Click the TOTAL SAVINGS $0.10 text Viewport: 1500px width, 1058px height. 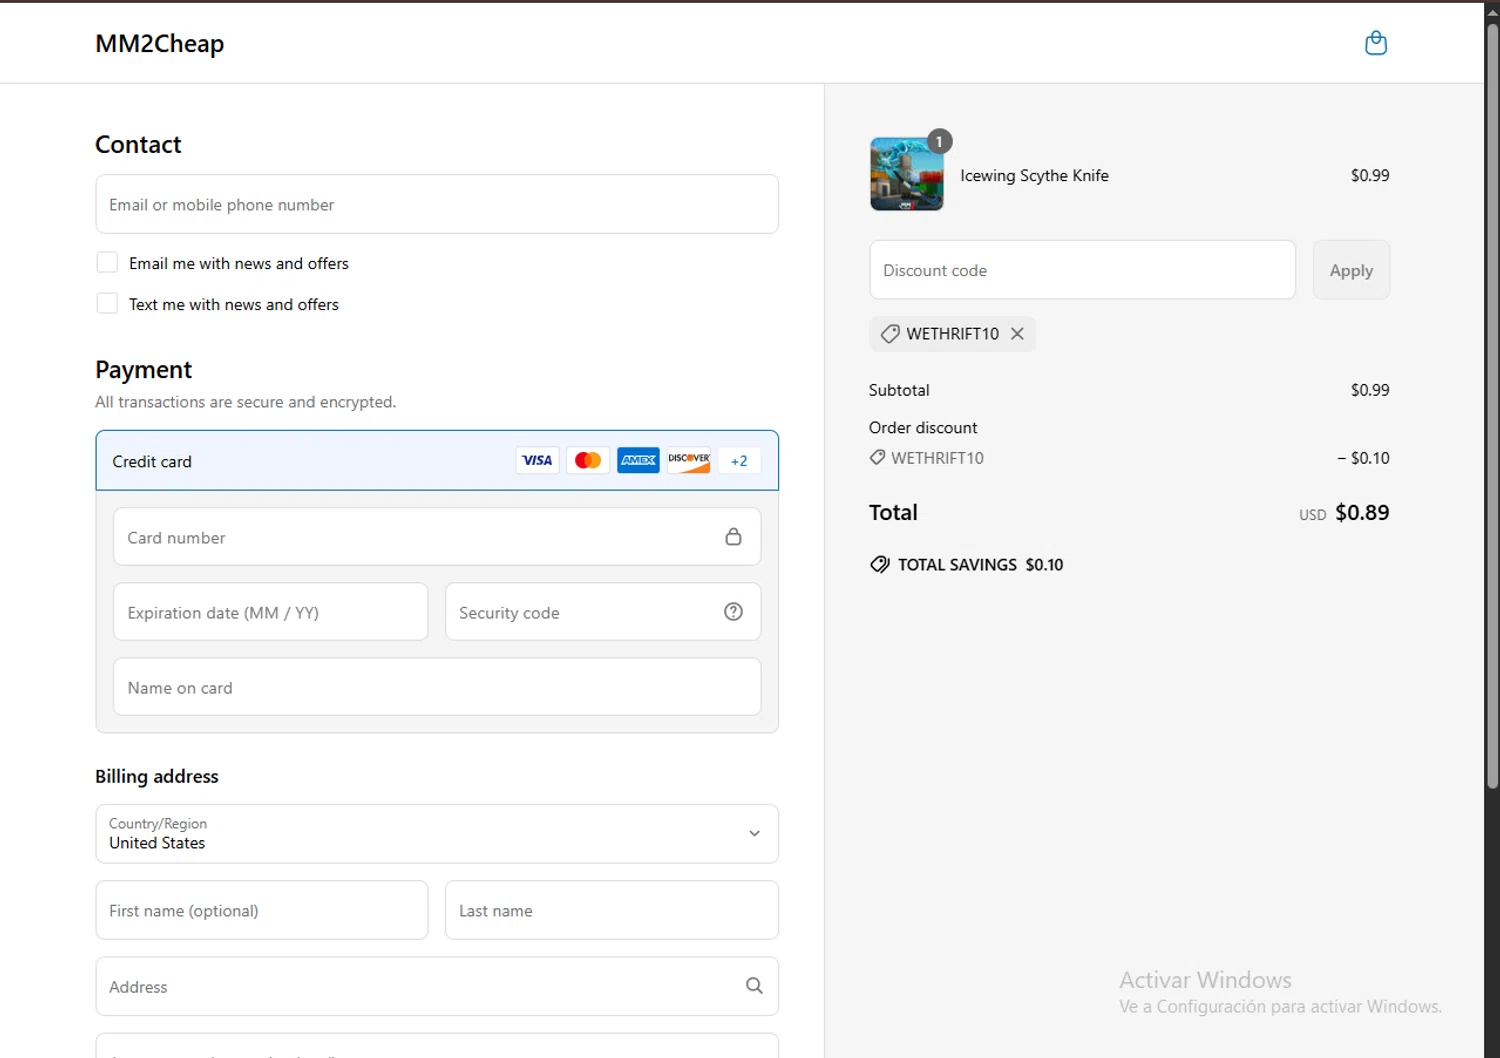pyautogui.click(x=980, y=565)
